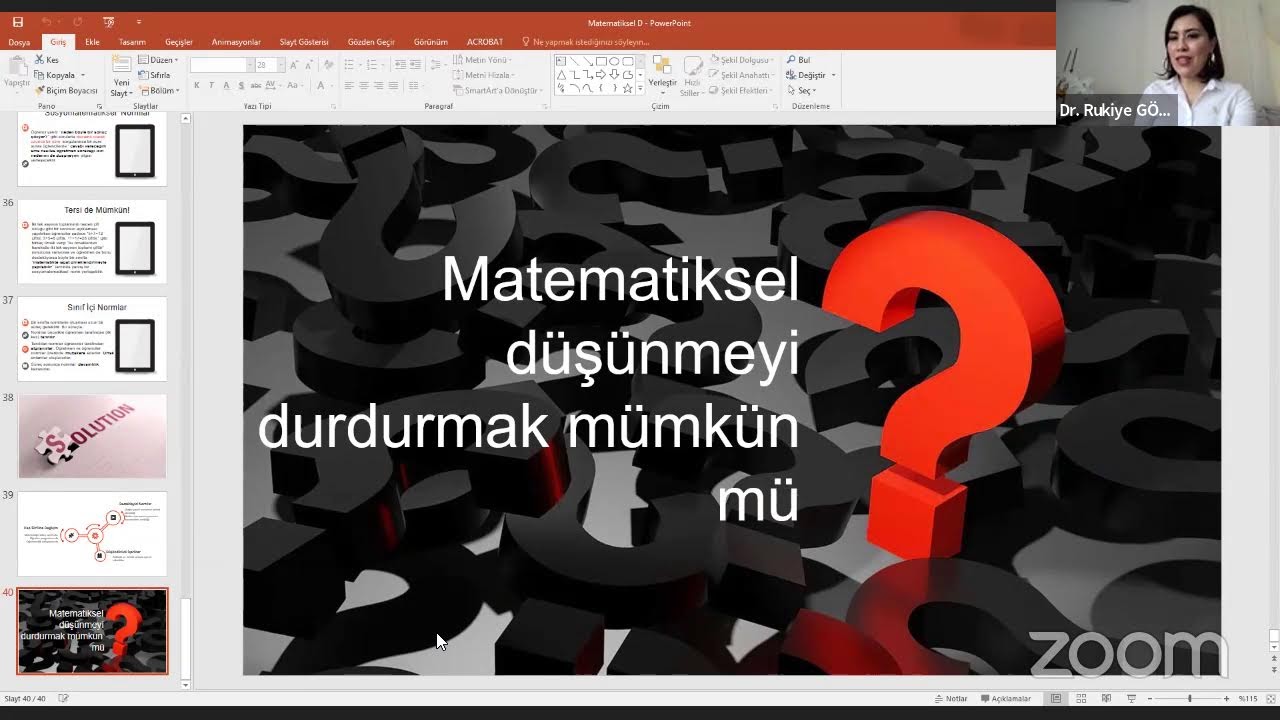
Task: Open the Bölüm section dropdown
Action: [158, 90]
